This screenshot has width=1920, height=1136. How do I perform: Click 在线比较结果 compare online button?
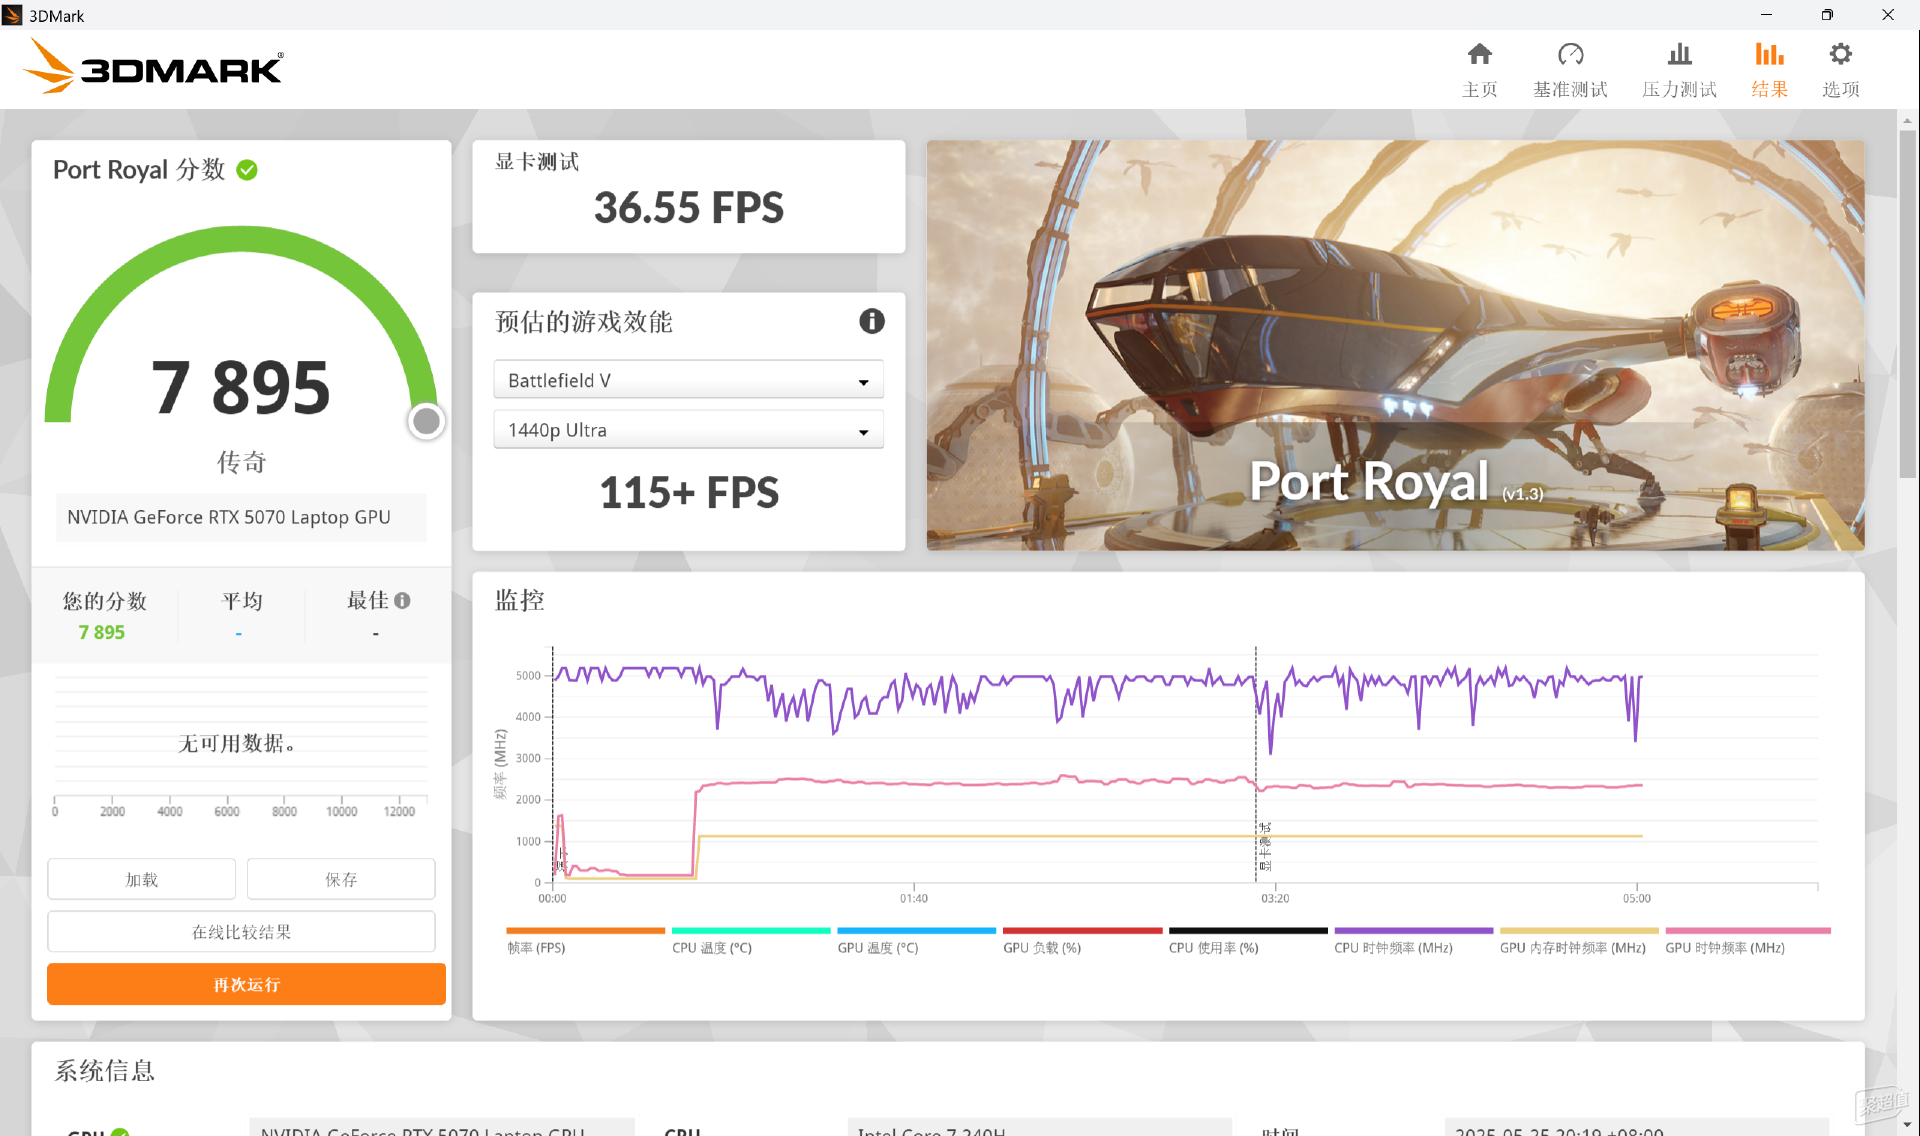point(241,931)
